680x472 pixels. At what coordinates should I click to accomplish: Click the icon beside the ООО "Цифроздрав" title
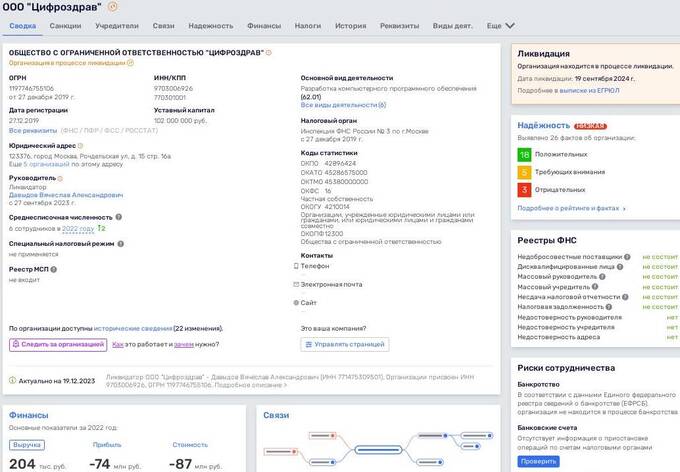[113, 7]
